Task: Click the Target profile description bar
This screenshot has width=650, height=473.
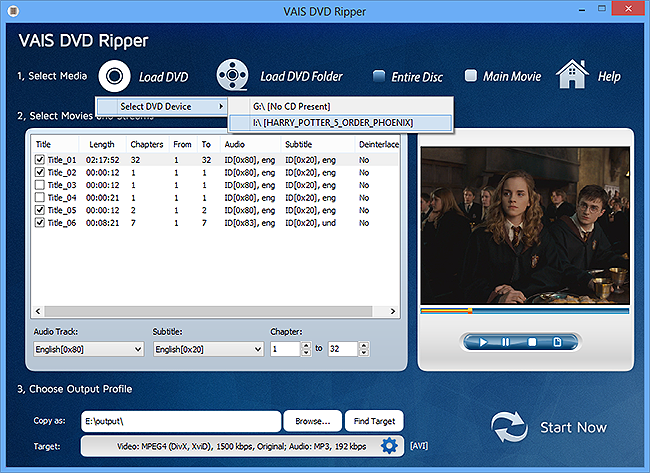Action: coord(242,446)
